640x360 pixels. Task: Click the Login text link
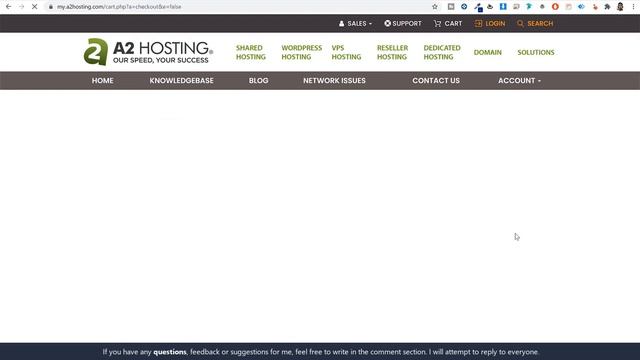pos(495,24)
